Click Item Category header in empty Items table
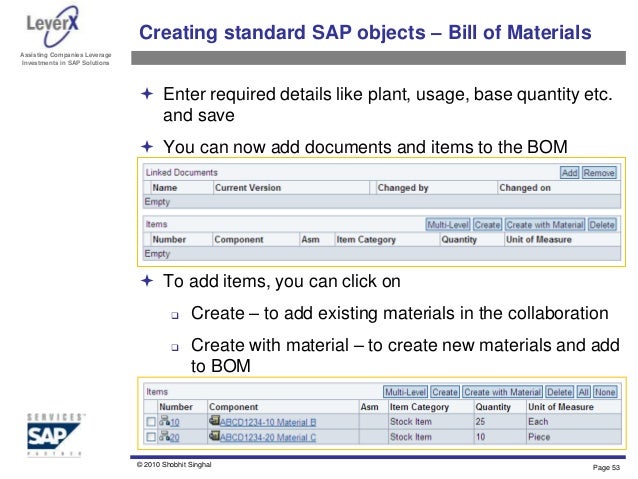 point(366,239)
